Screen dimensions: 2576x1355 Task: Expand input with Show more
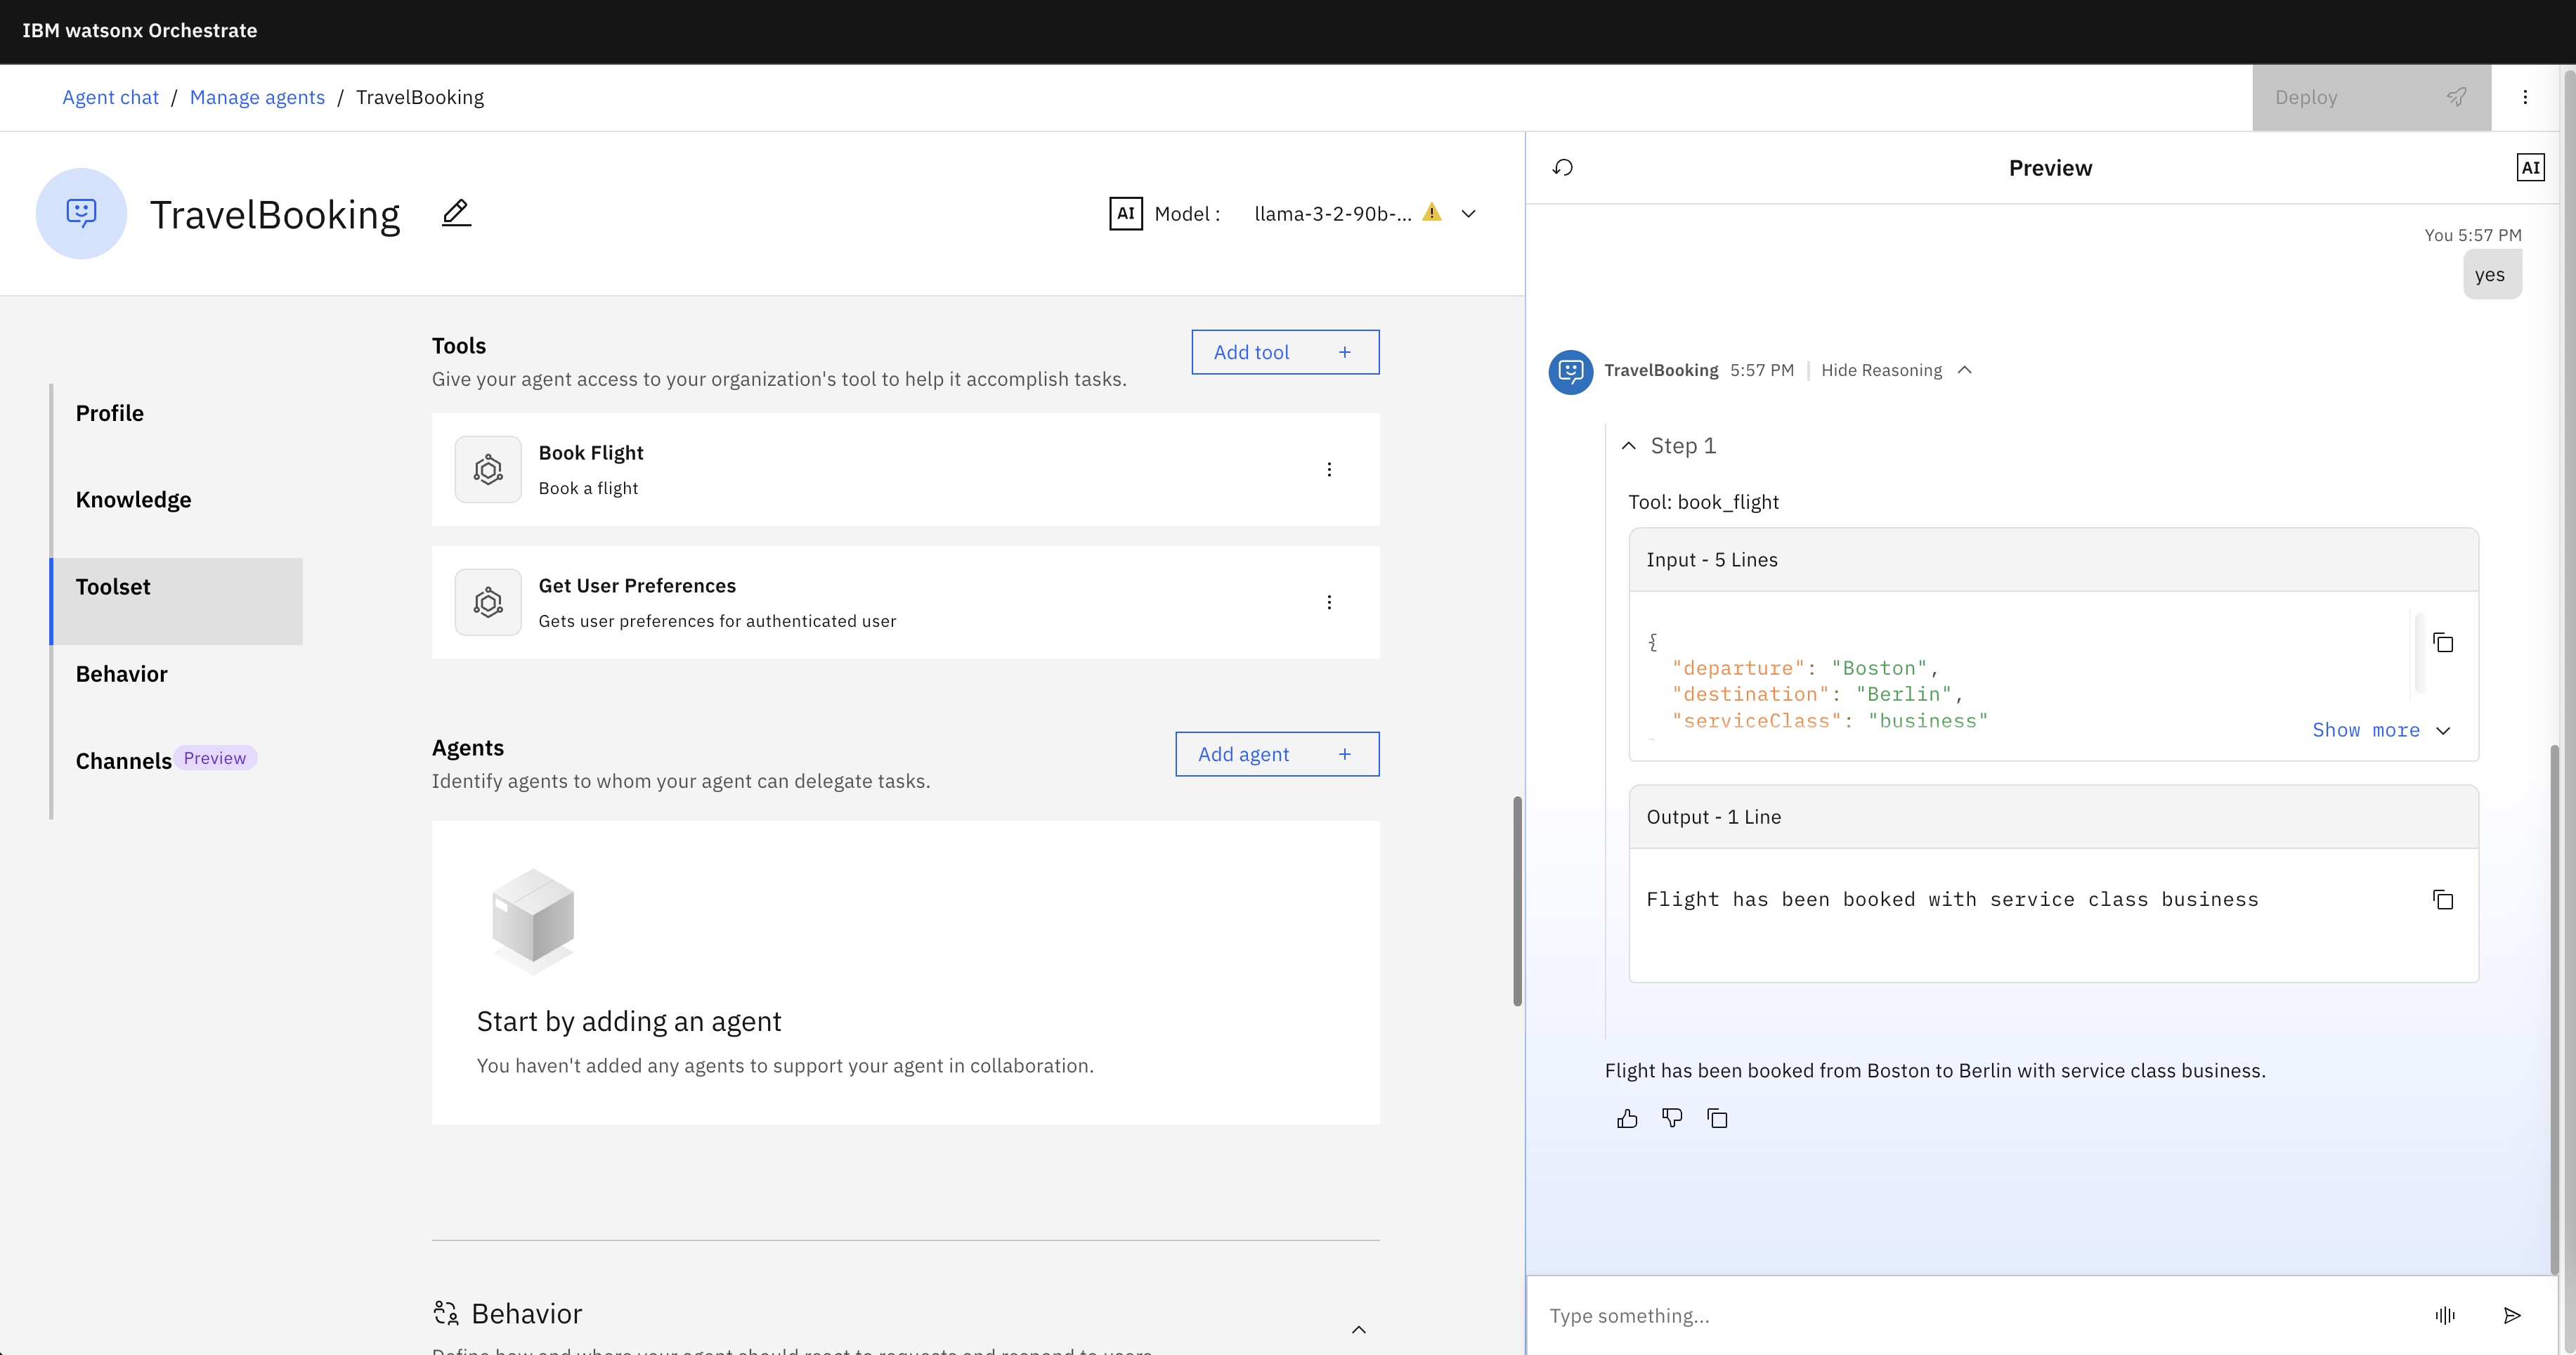coord(2380,730)
